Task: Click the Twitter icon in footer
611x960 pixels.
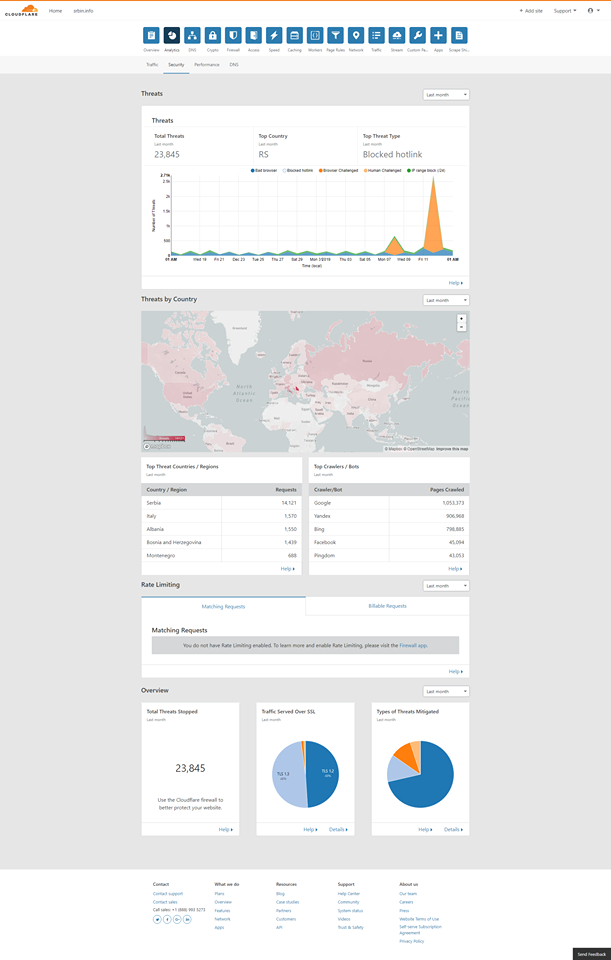Action: [157, 919]
